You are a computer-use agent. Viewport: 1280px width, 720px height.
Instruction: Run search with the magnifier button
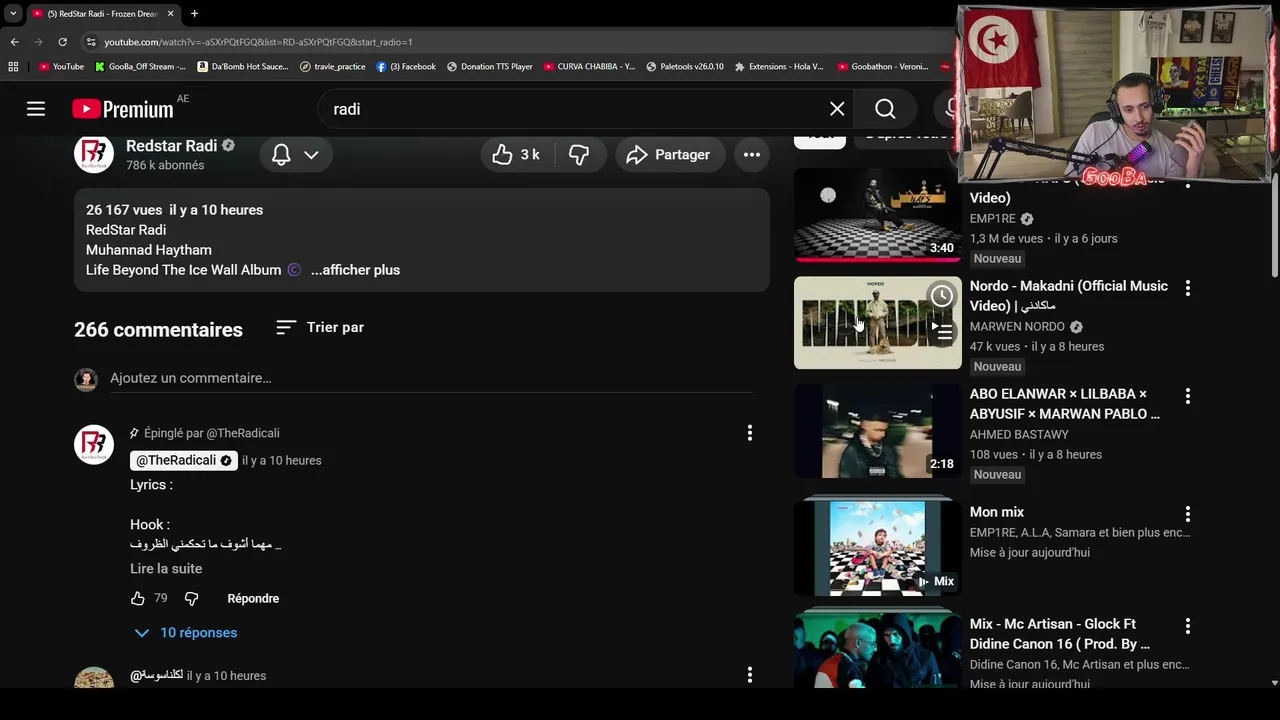pos(885,109)
